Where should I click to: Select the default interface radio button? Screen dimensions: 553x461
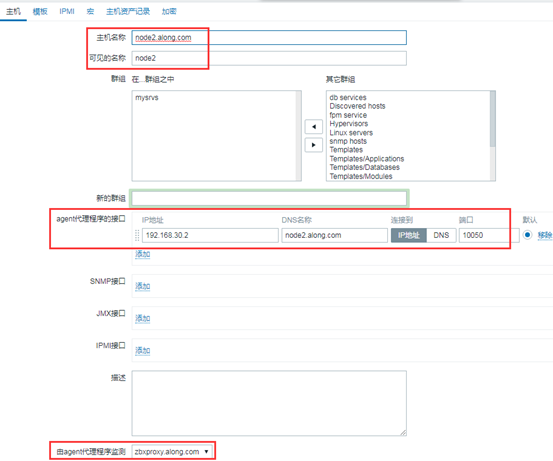[527, 235]
